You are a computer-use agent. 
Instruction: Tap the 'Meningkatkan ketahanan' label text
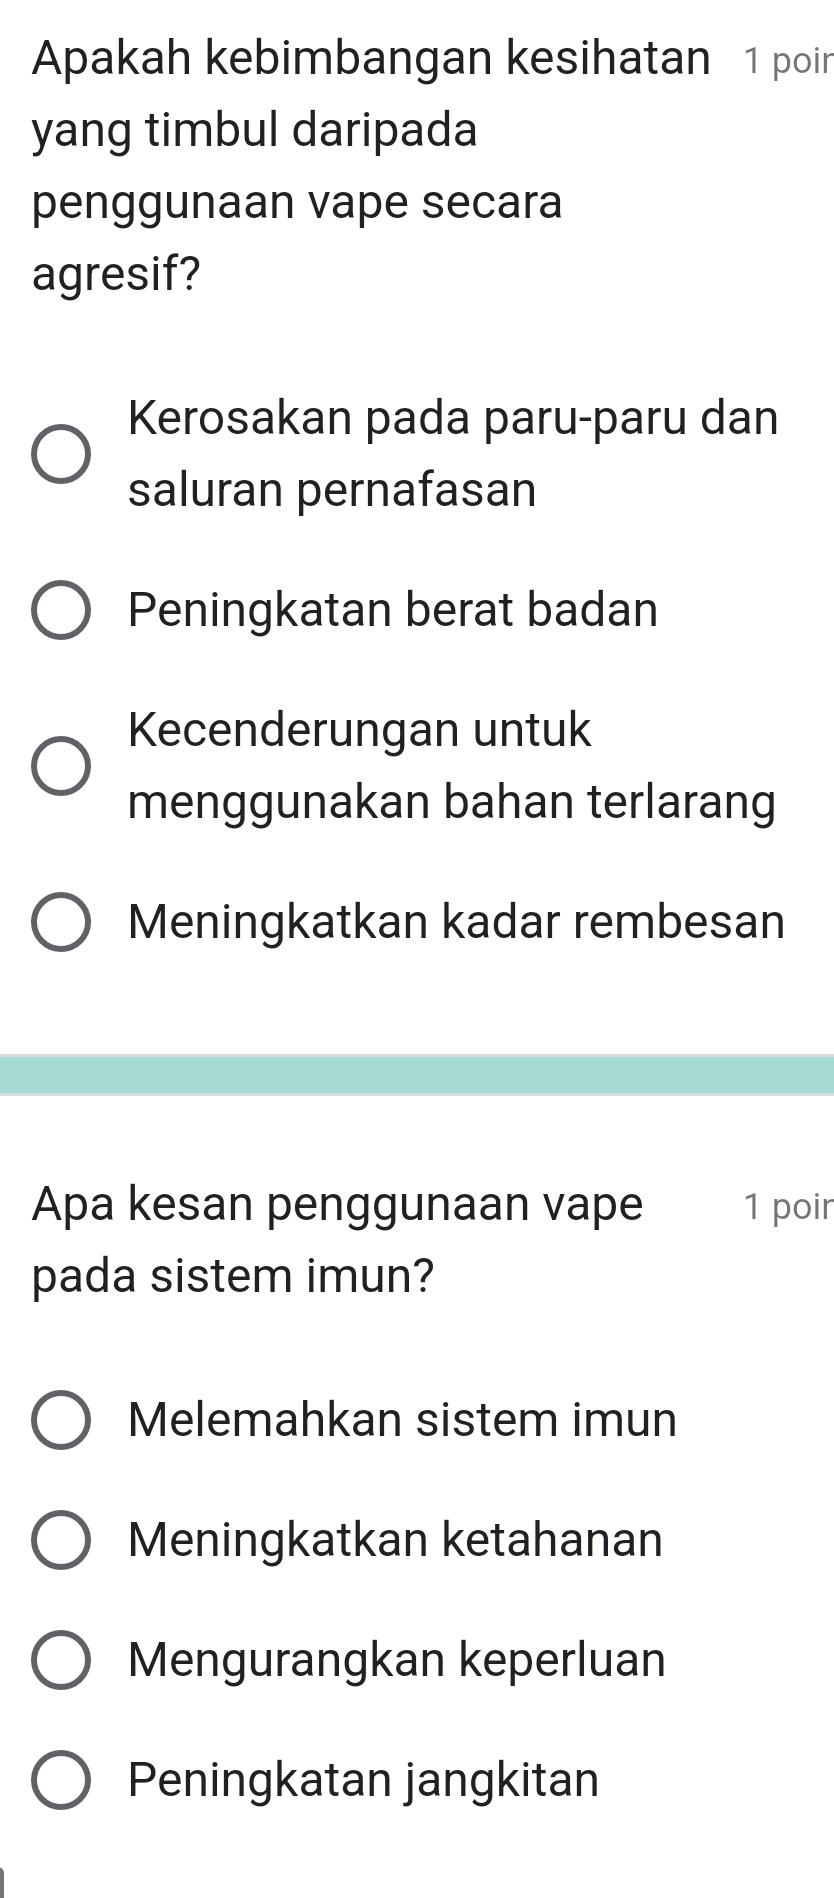tap(396, 1540)
